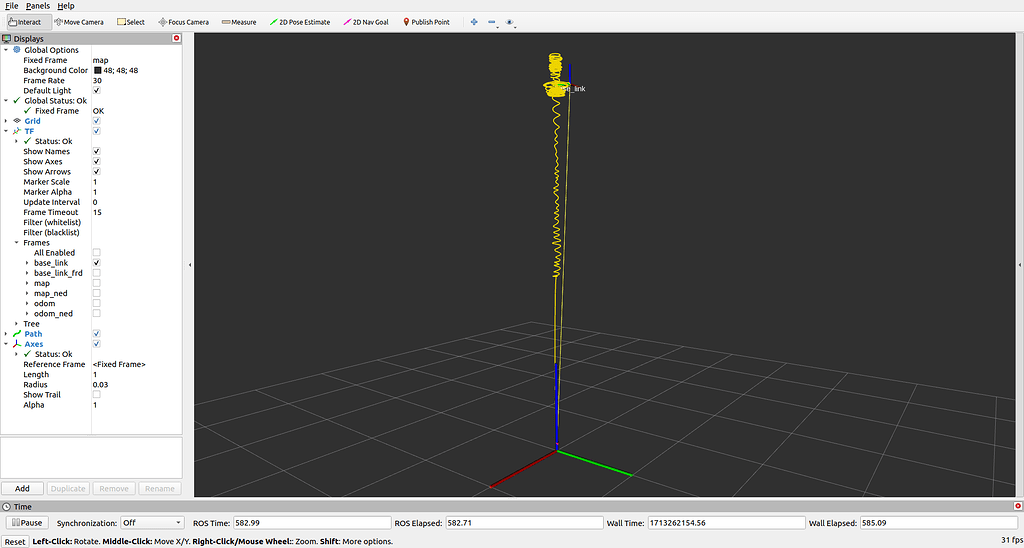Toggle the Show Arrows checkbox
Screen dimensions: 1024x548
tap(97, 172)
